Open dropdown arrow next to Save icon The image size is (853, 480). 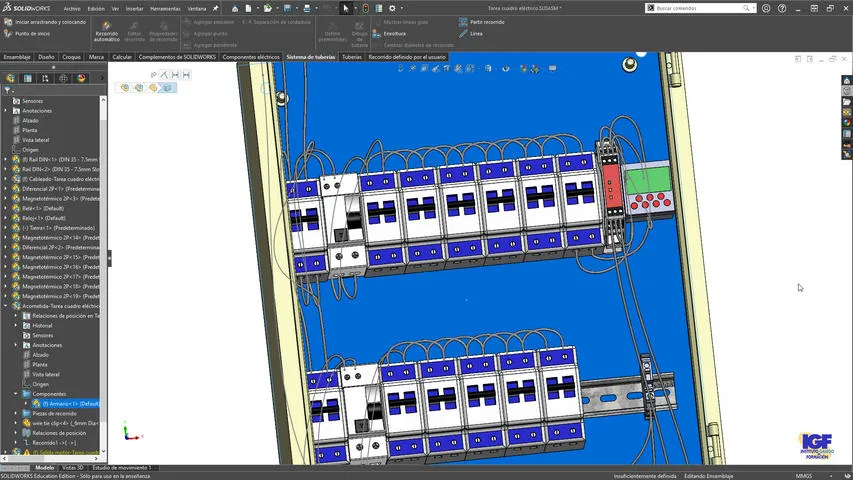pyautogui.click(x=295, y=8)
